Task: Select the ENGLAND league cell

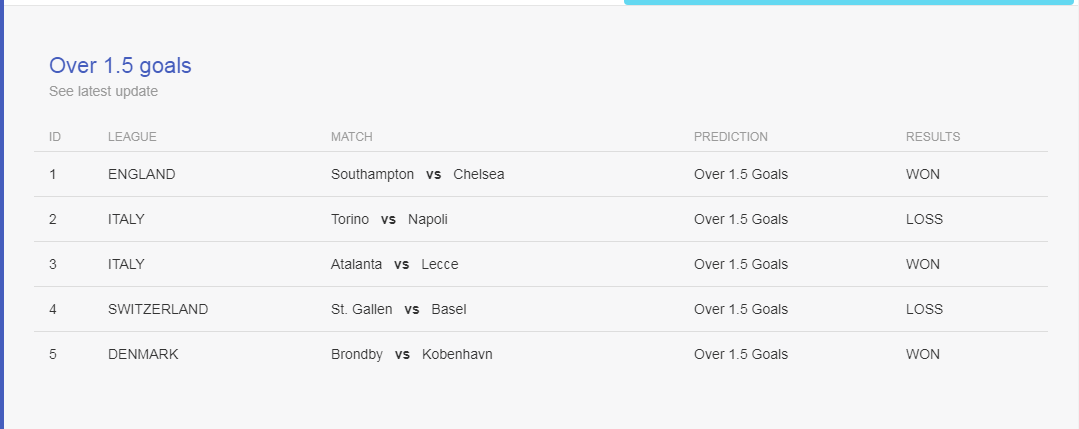Action: (x=142, y=174)
